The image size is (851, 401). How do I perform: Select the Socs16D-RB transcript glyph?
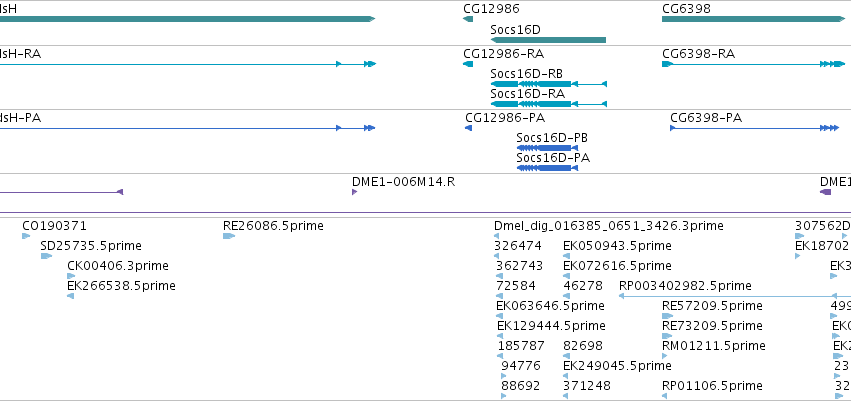tap(549, 84)
